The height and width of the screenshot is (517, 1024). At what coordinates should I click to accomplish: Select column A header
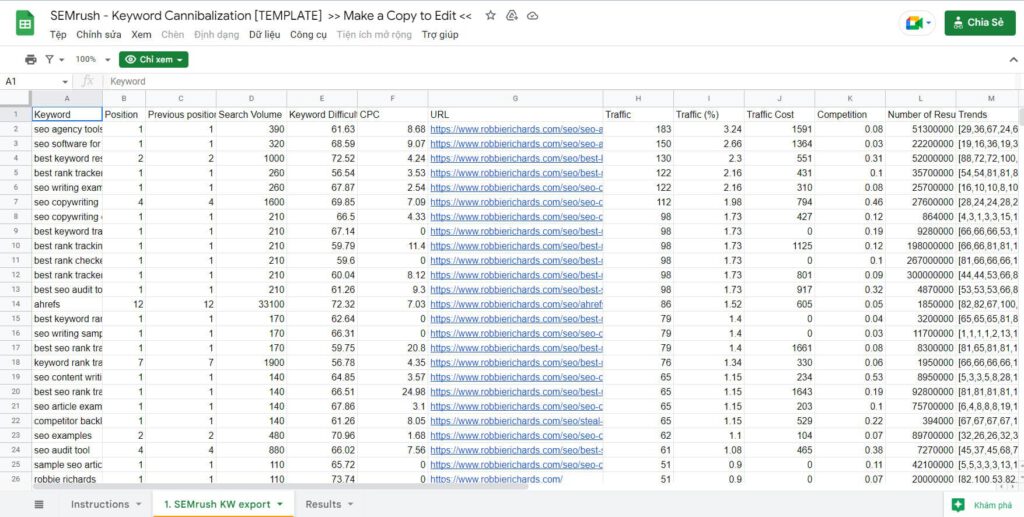(67, 98)
